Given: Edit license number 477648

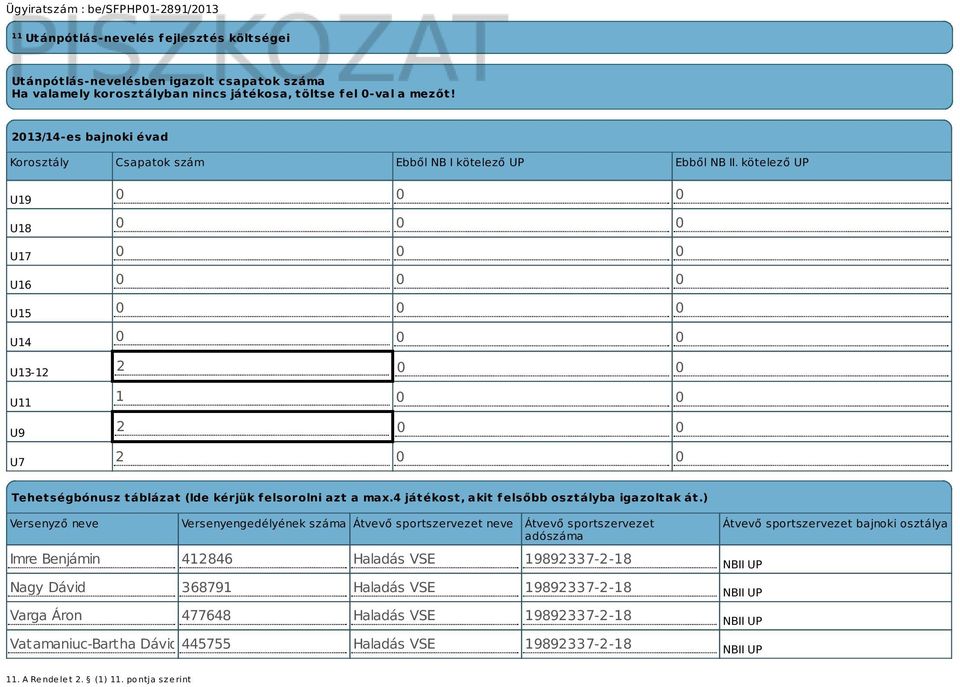Looking at the screenshot, I should [264, 615].
